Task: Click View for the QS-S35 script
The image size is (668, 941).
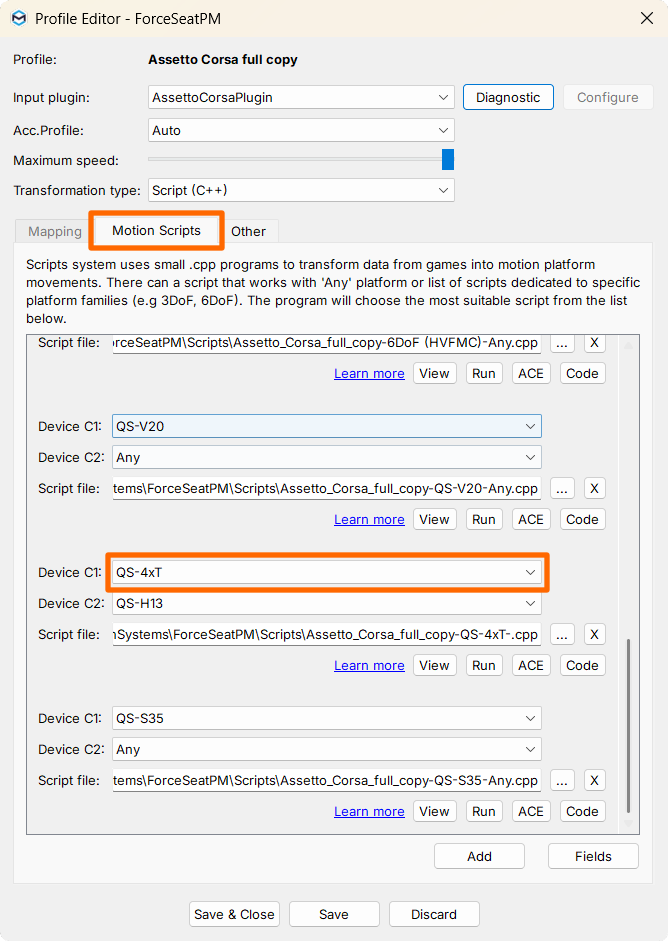Action: click(x=435, y=811)
